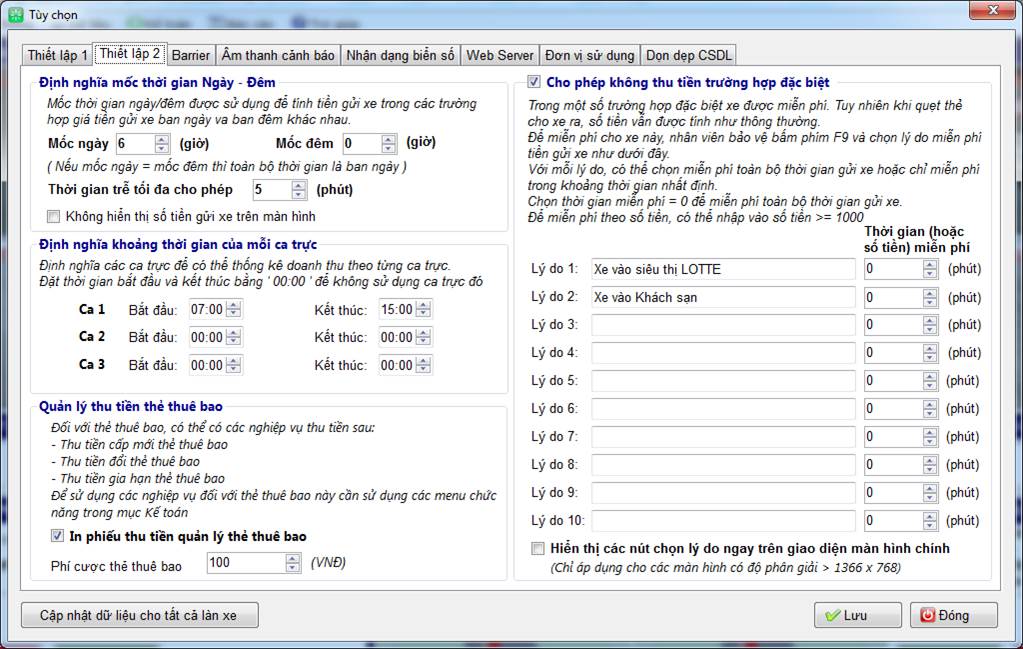Uncheck In phiếu thu tiền quản lý thẻ thuê bao
This screenshot has width=1023, height=649.
click(58, 537)
